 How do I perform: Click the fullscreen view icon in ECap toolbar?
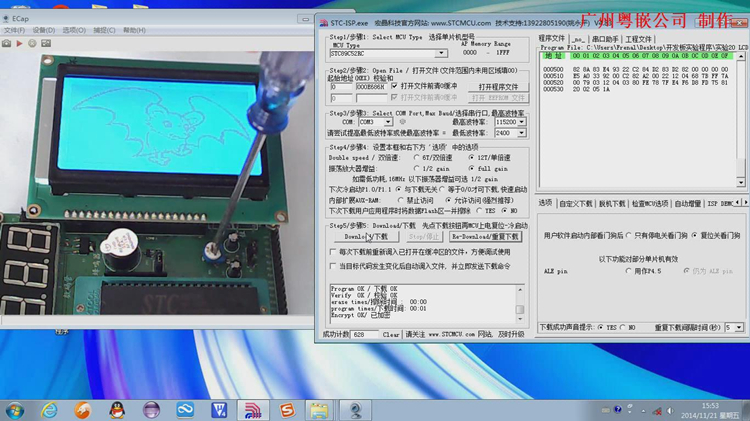[46, 44]
